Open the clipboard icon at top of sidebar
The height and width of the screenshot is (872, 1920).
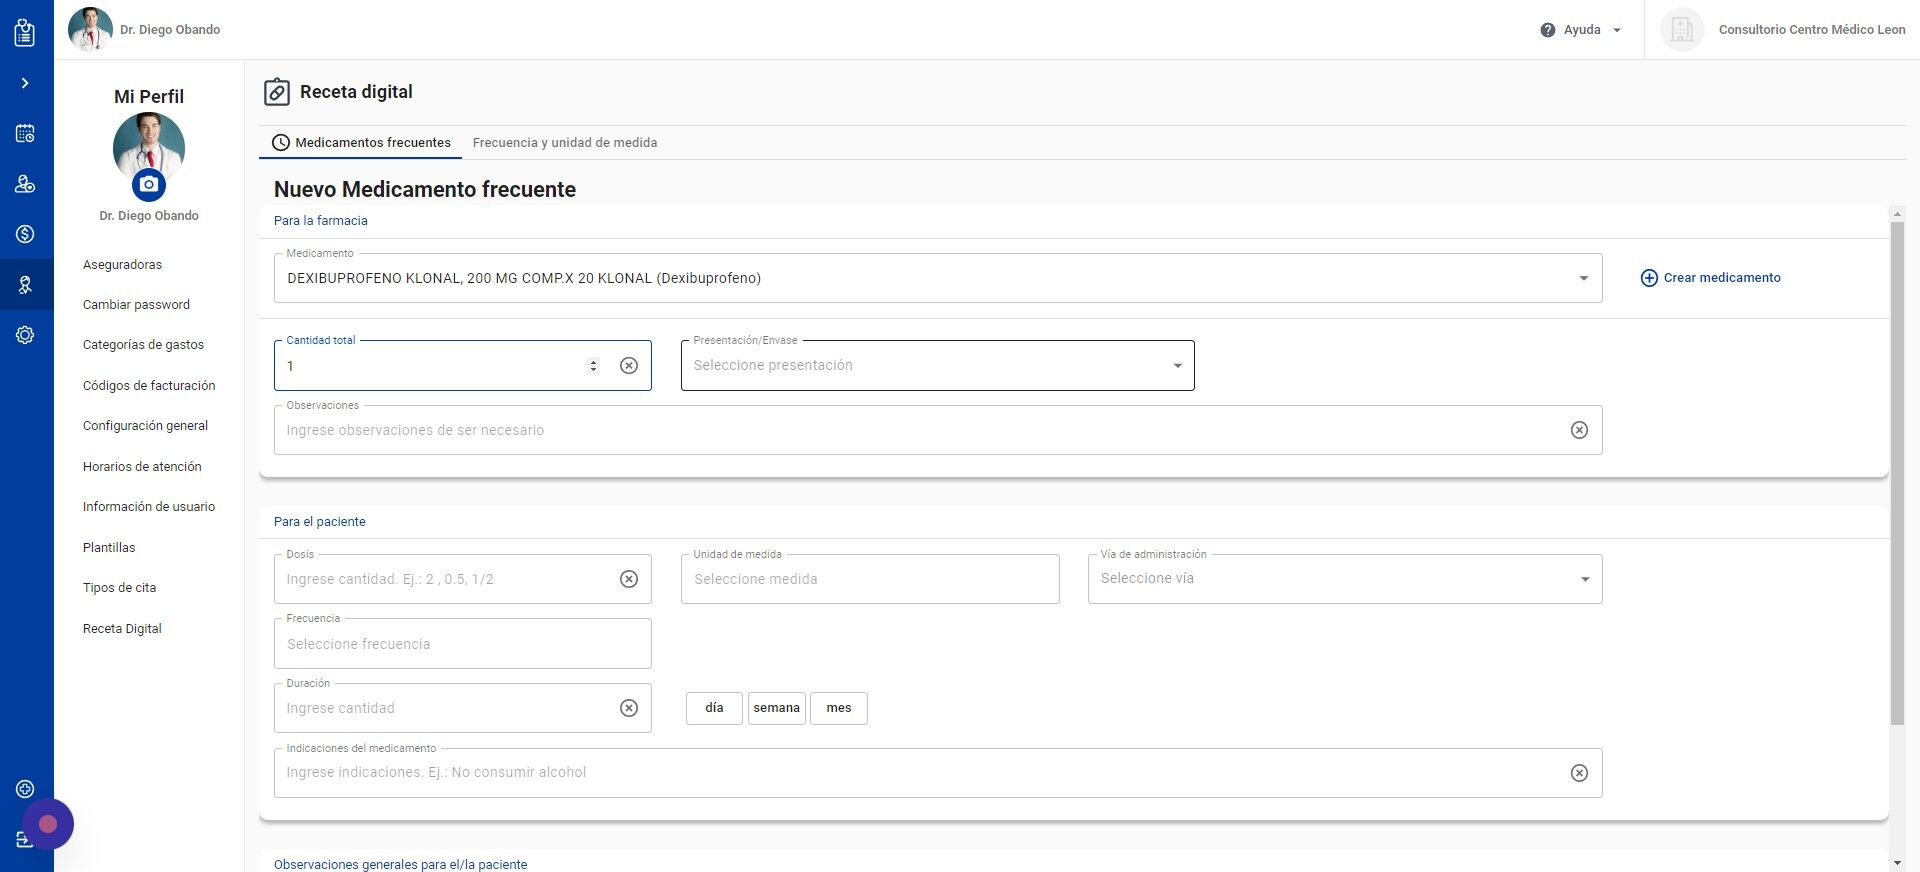[x=25, y=32]
